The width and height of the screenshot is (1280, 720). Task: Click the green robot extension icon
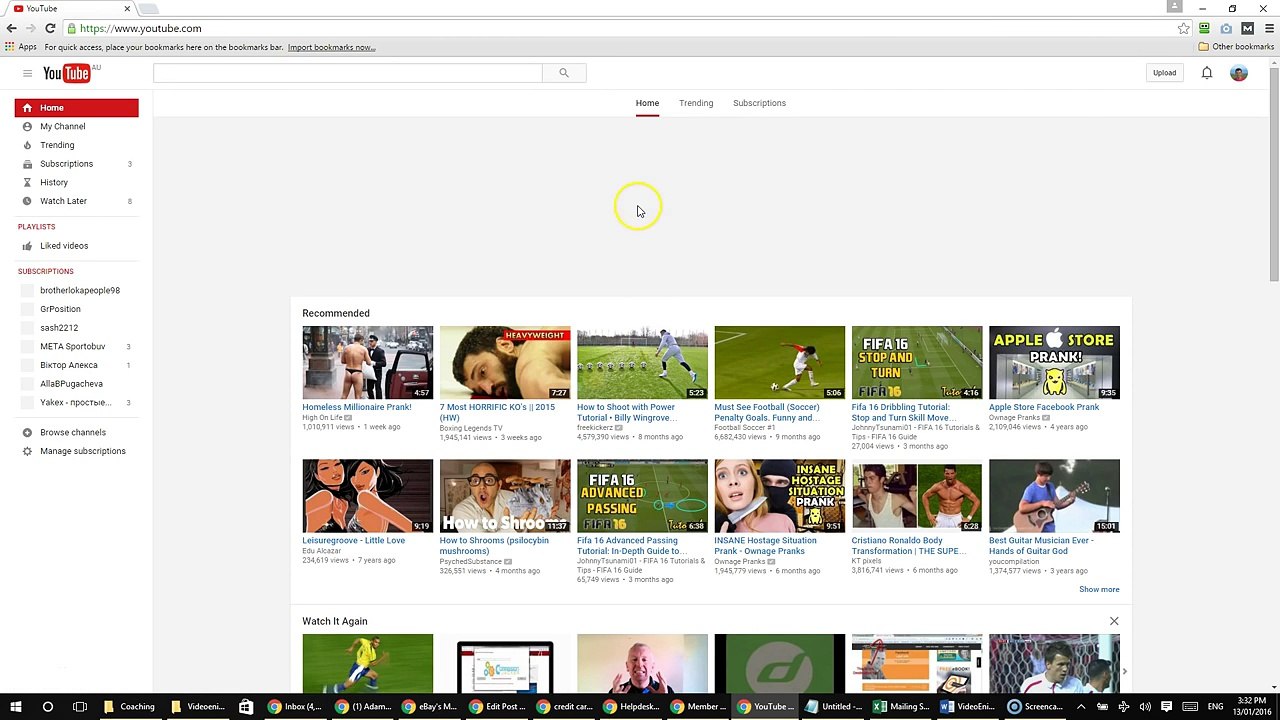(1205, 28)
